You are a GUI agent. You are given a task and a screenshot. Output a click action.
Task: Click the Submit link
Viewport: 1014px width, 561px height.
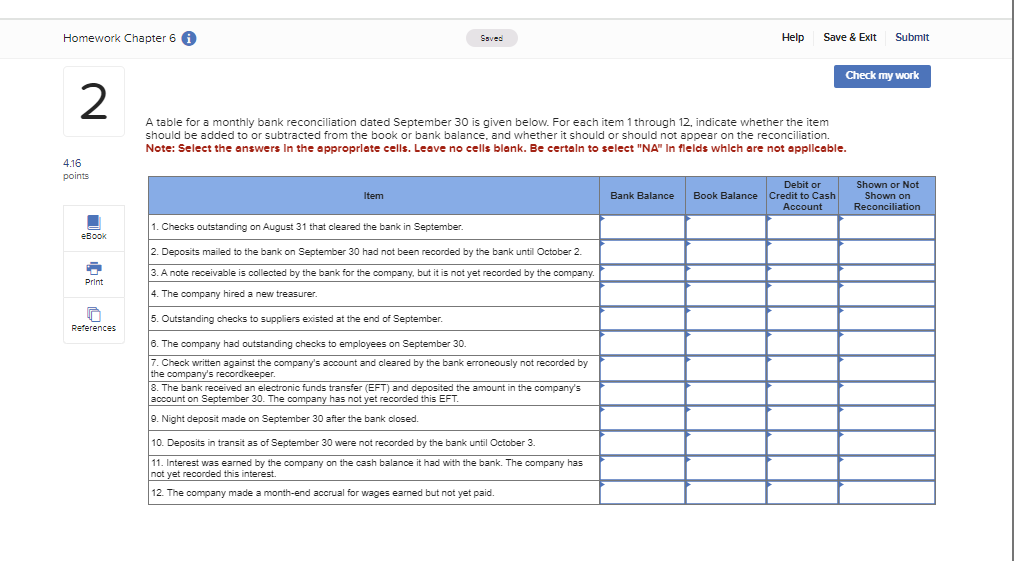pyautogui.click(x=912, y=37)
